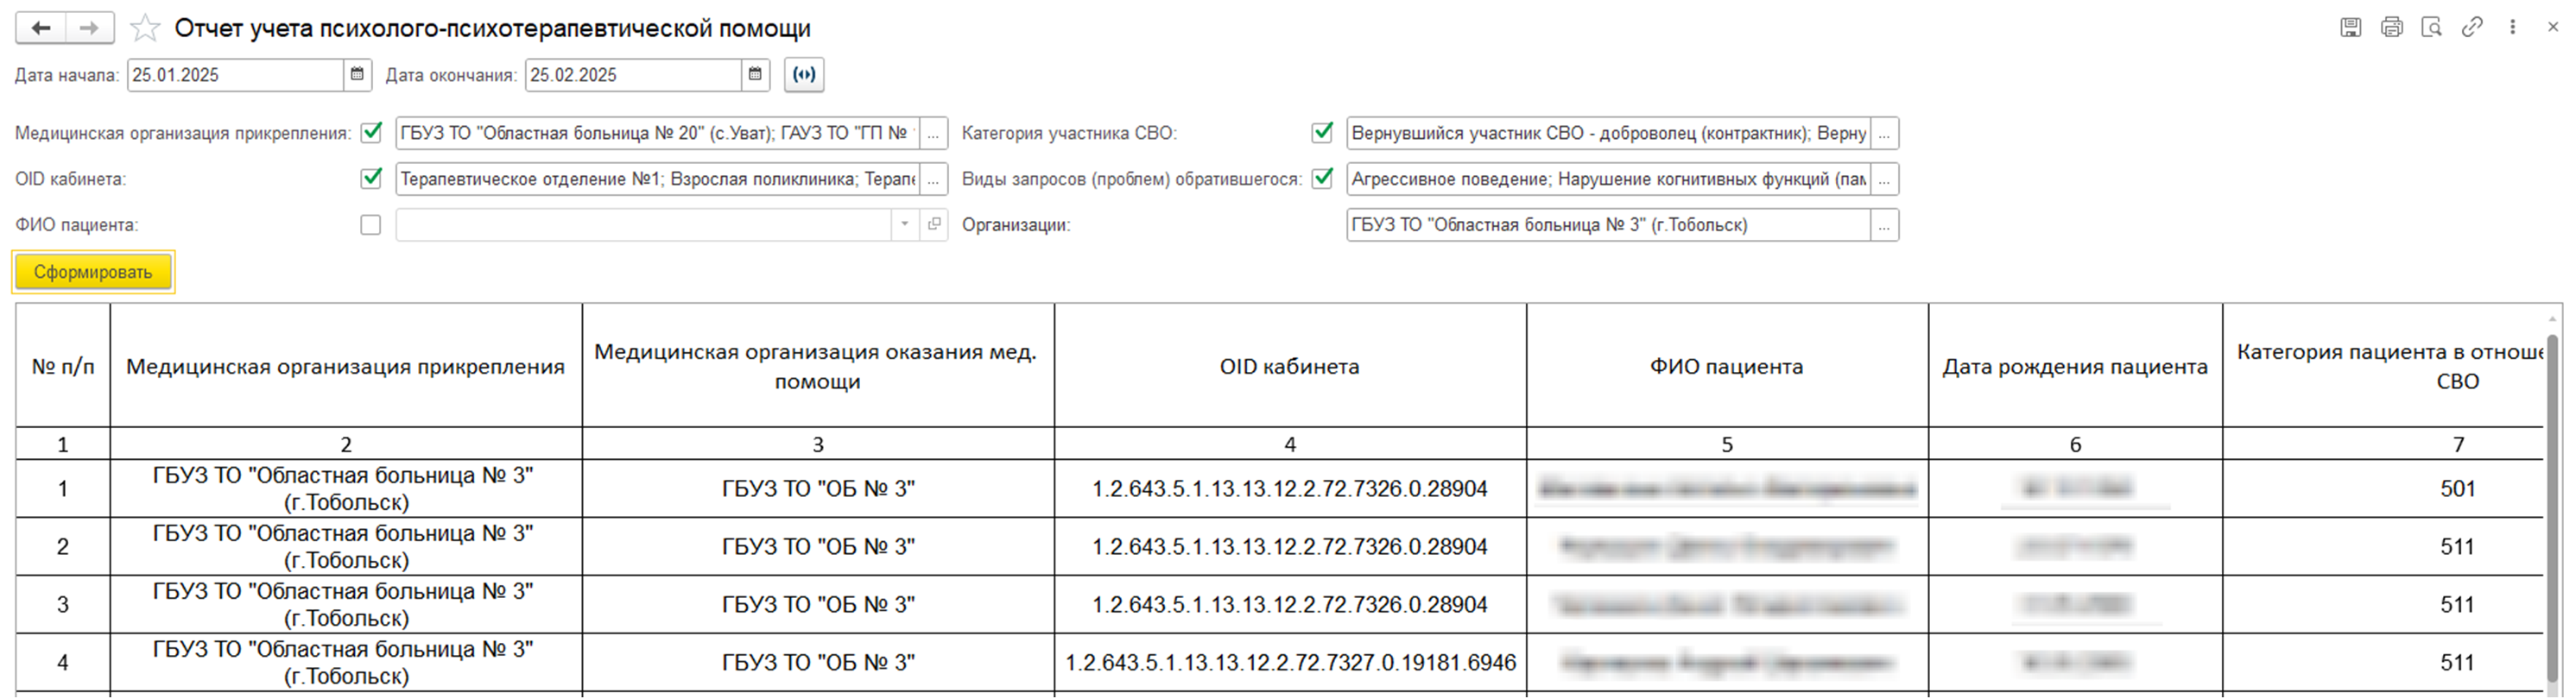Click the Дата начала input field
Image resolution: width=2576 pixels, height=699 pixels.
point(235,75)
